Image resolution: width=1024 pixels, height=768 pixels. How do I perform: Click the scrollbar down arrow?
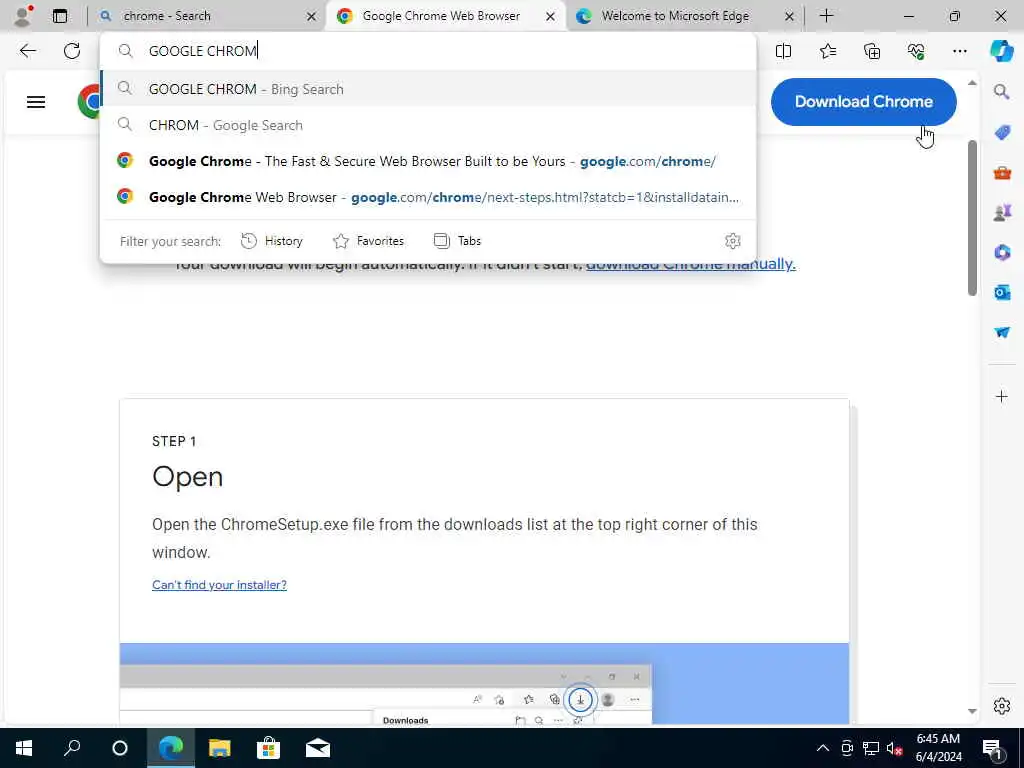pos(972,711)
